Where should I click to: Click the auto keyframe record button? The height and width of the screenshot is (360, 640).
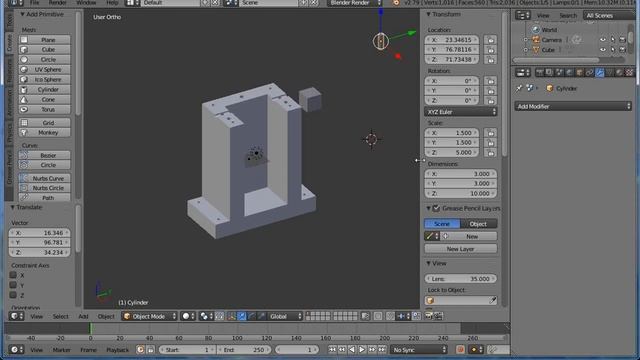[460, 350]
